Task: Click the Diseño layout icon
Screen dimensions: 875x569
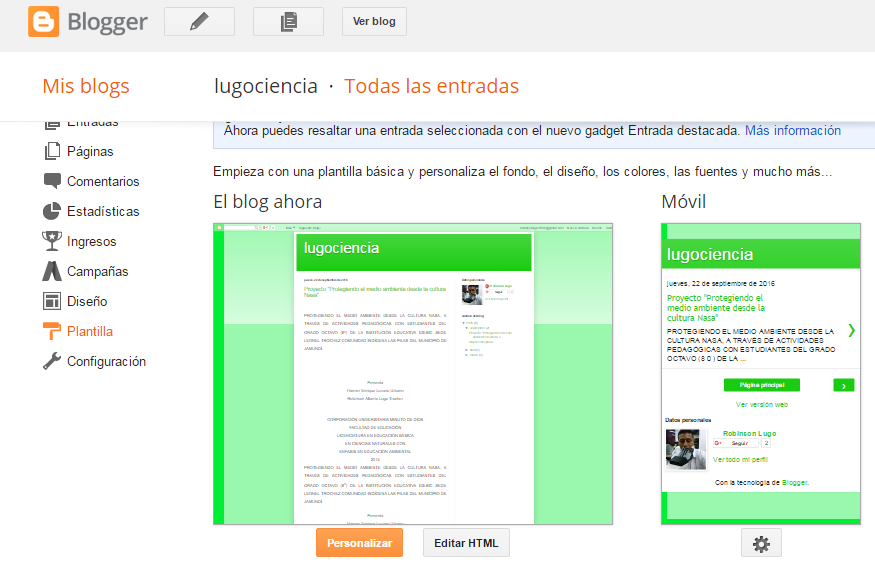Action: tap(52, 301)
